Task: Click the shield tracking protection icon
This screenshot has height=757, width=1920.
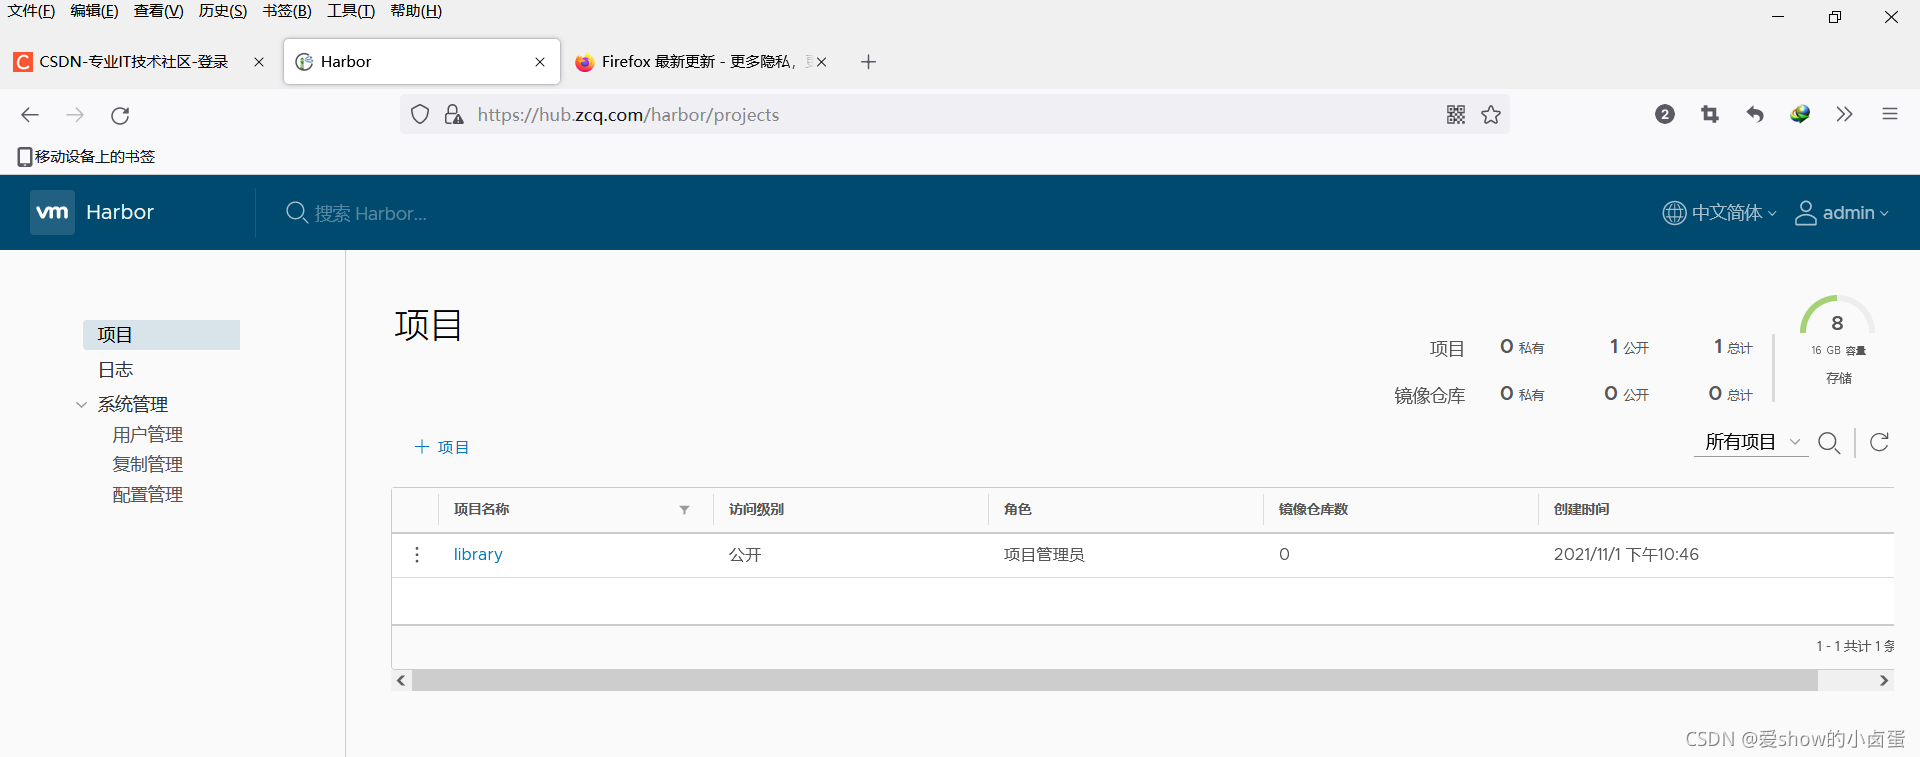Action: [x=420, y=115]
